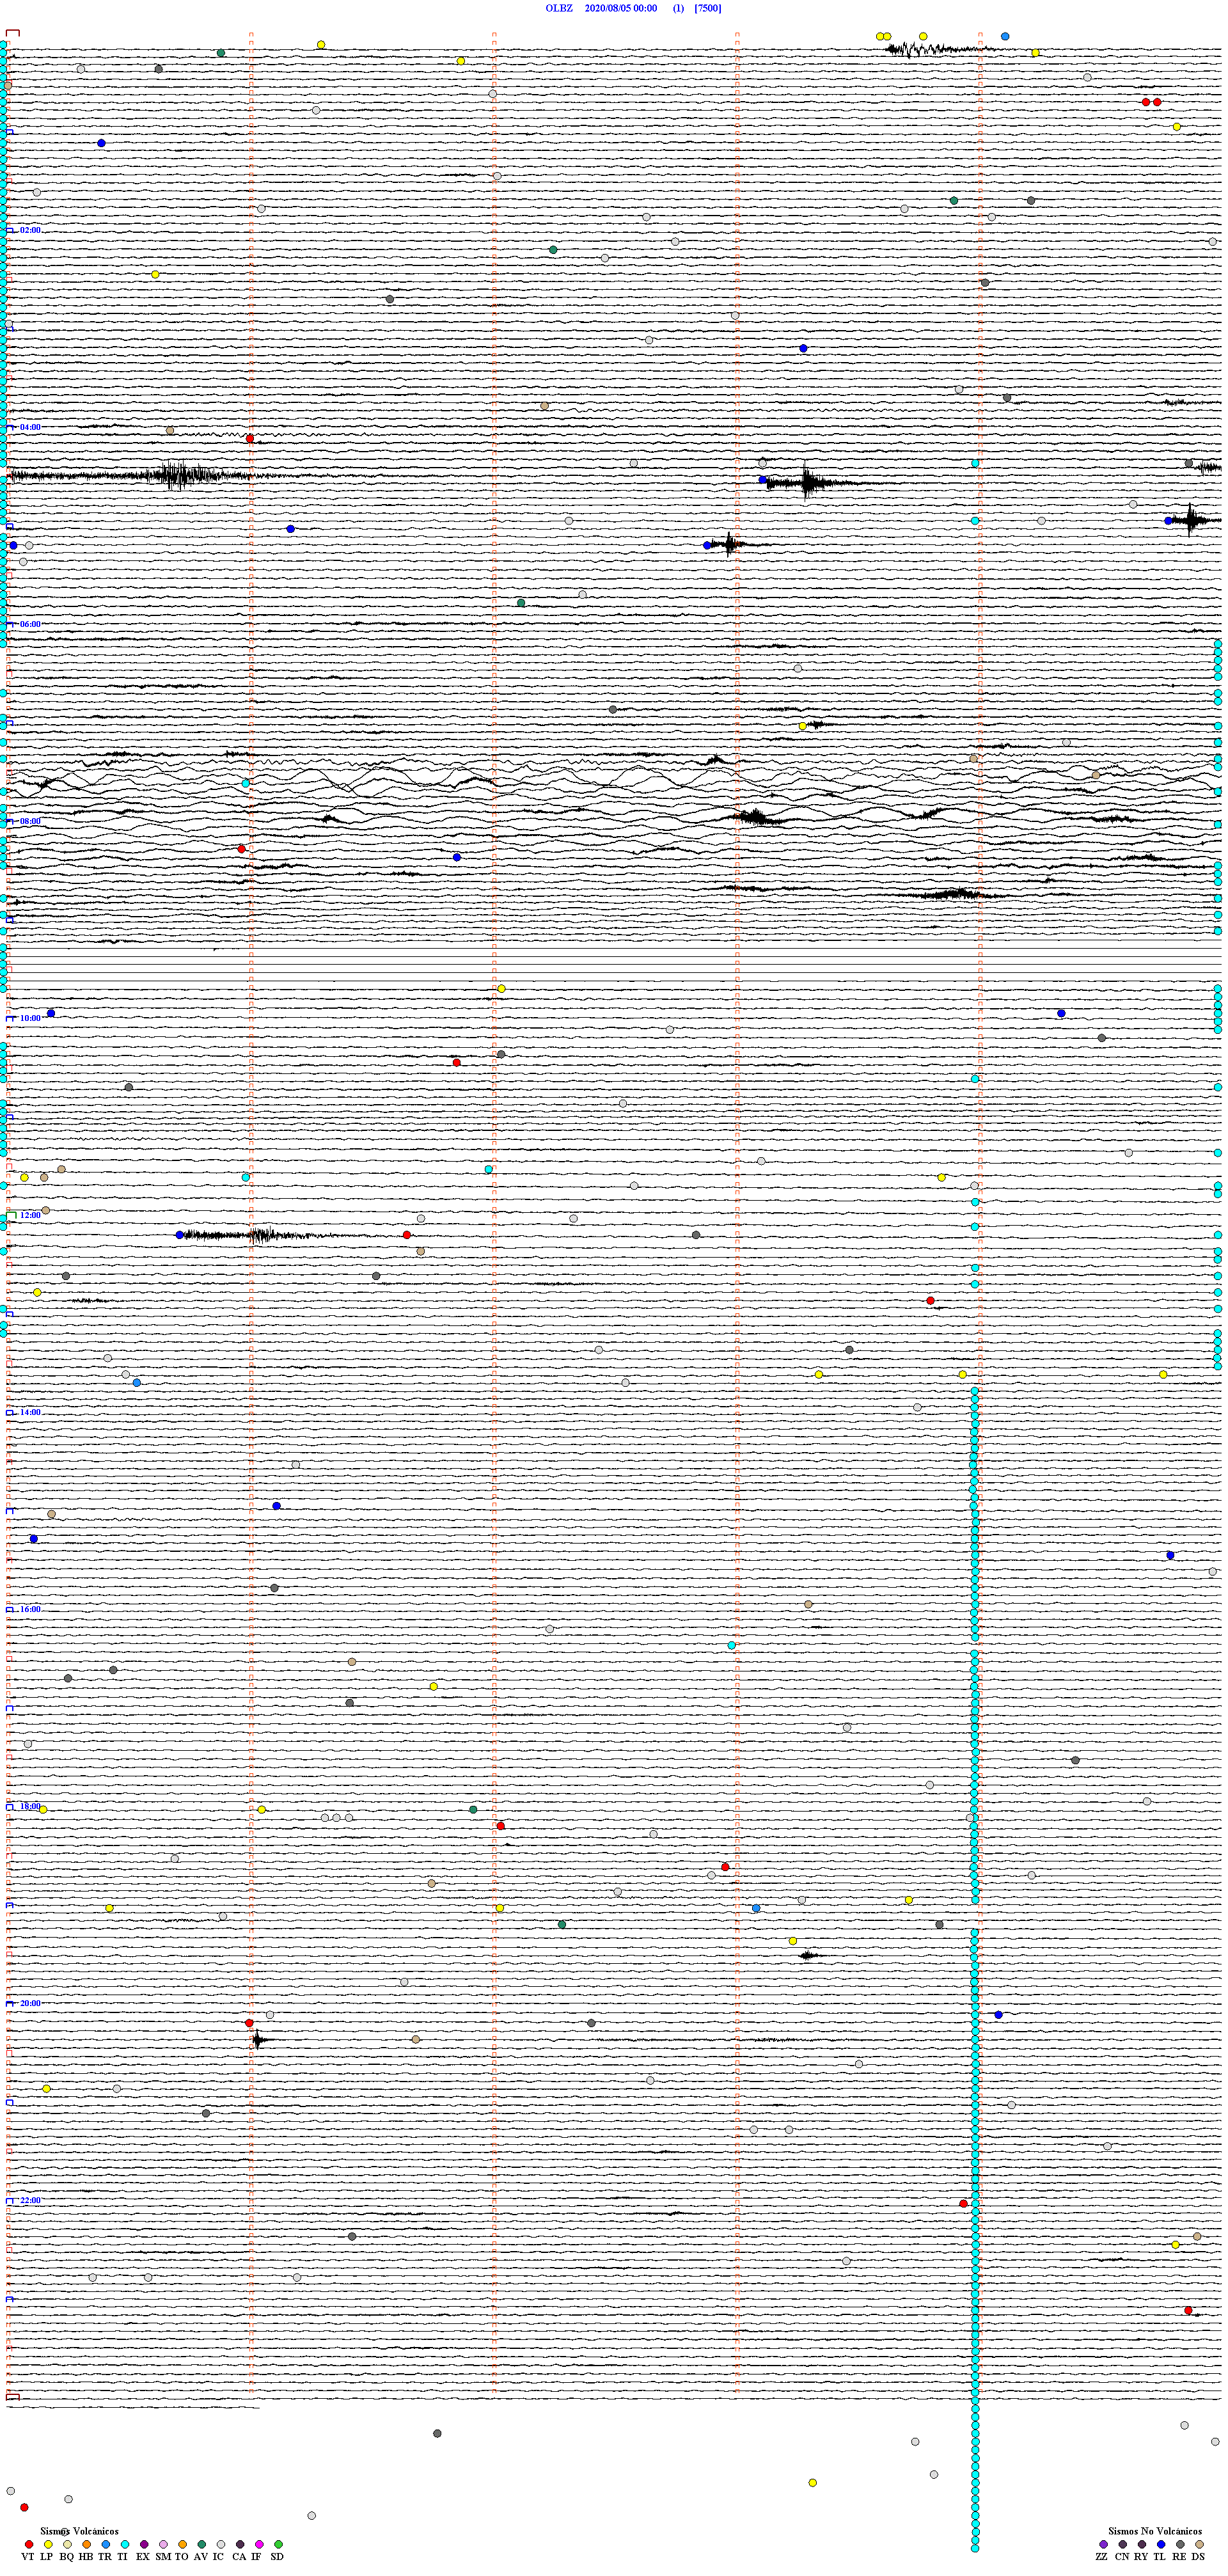Click the lilac SM legend dot
This screenshot has height=2576, width=1228.
coord(163,2544)
